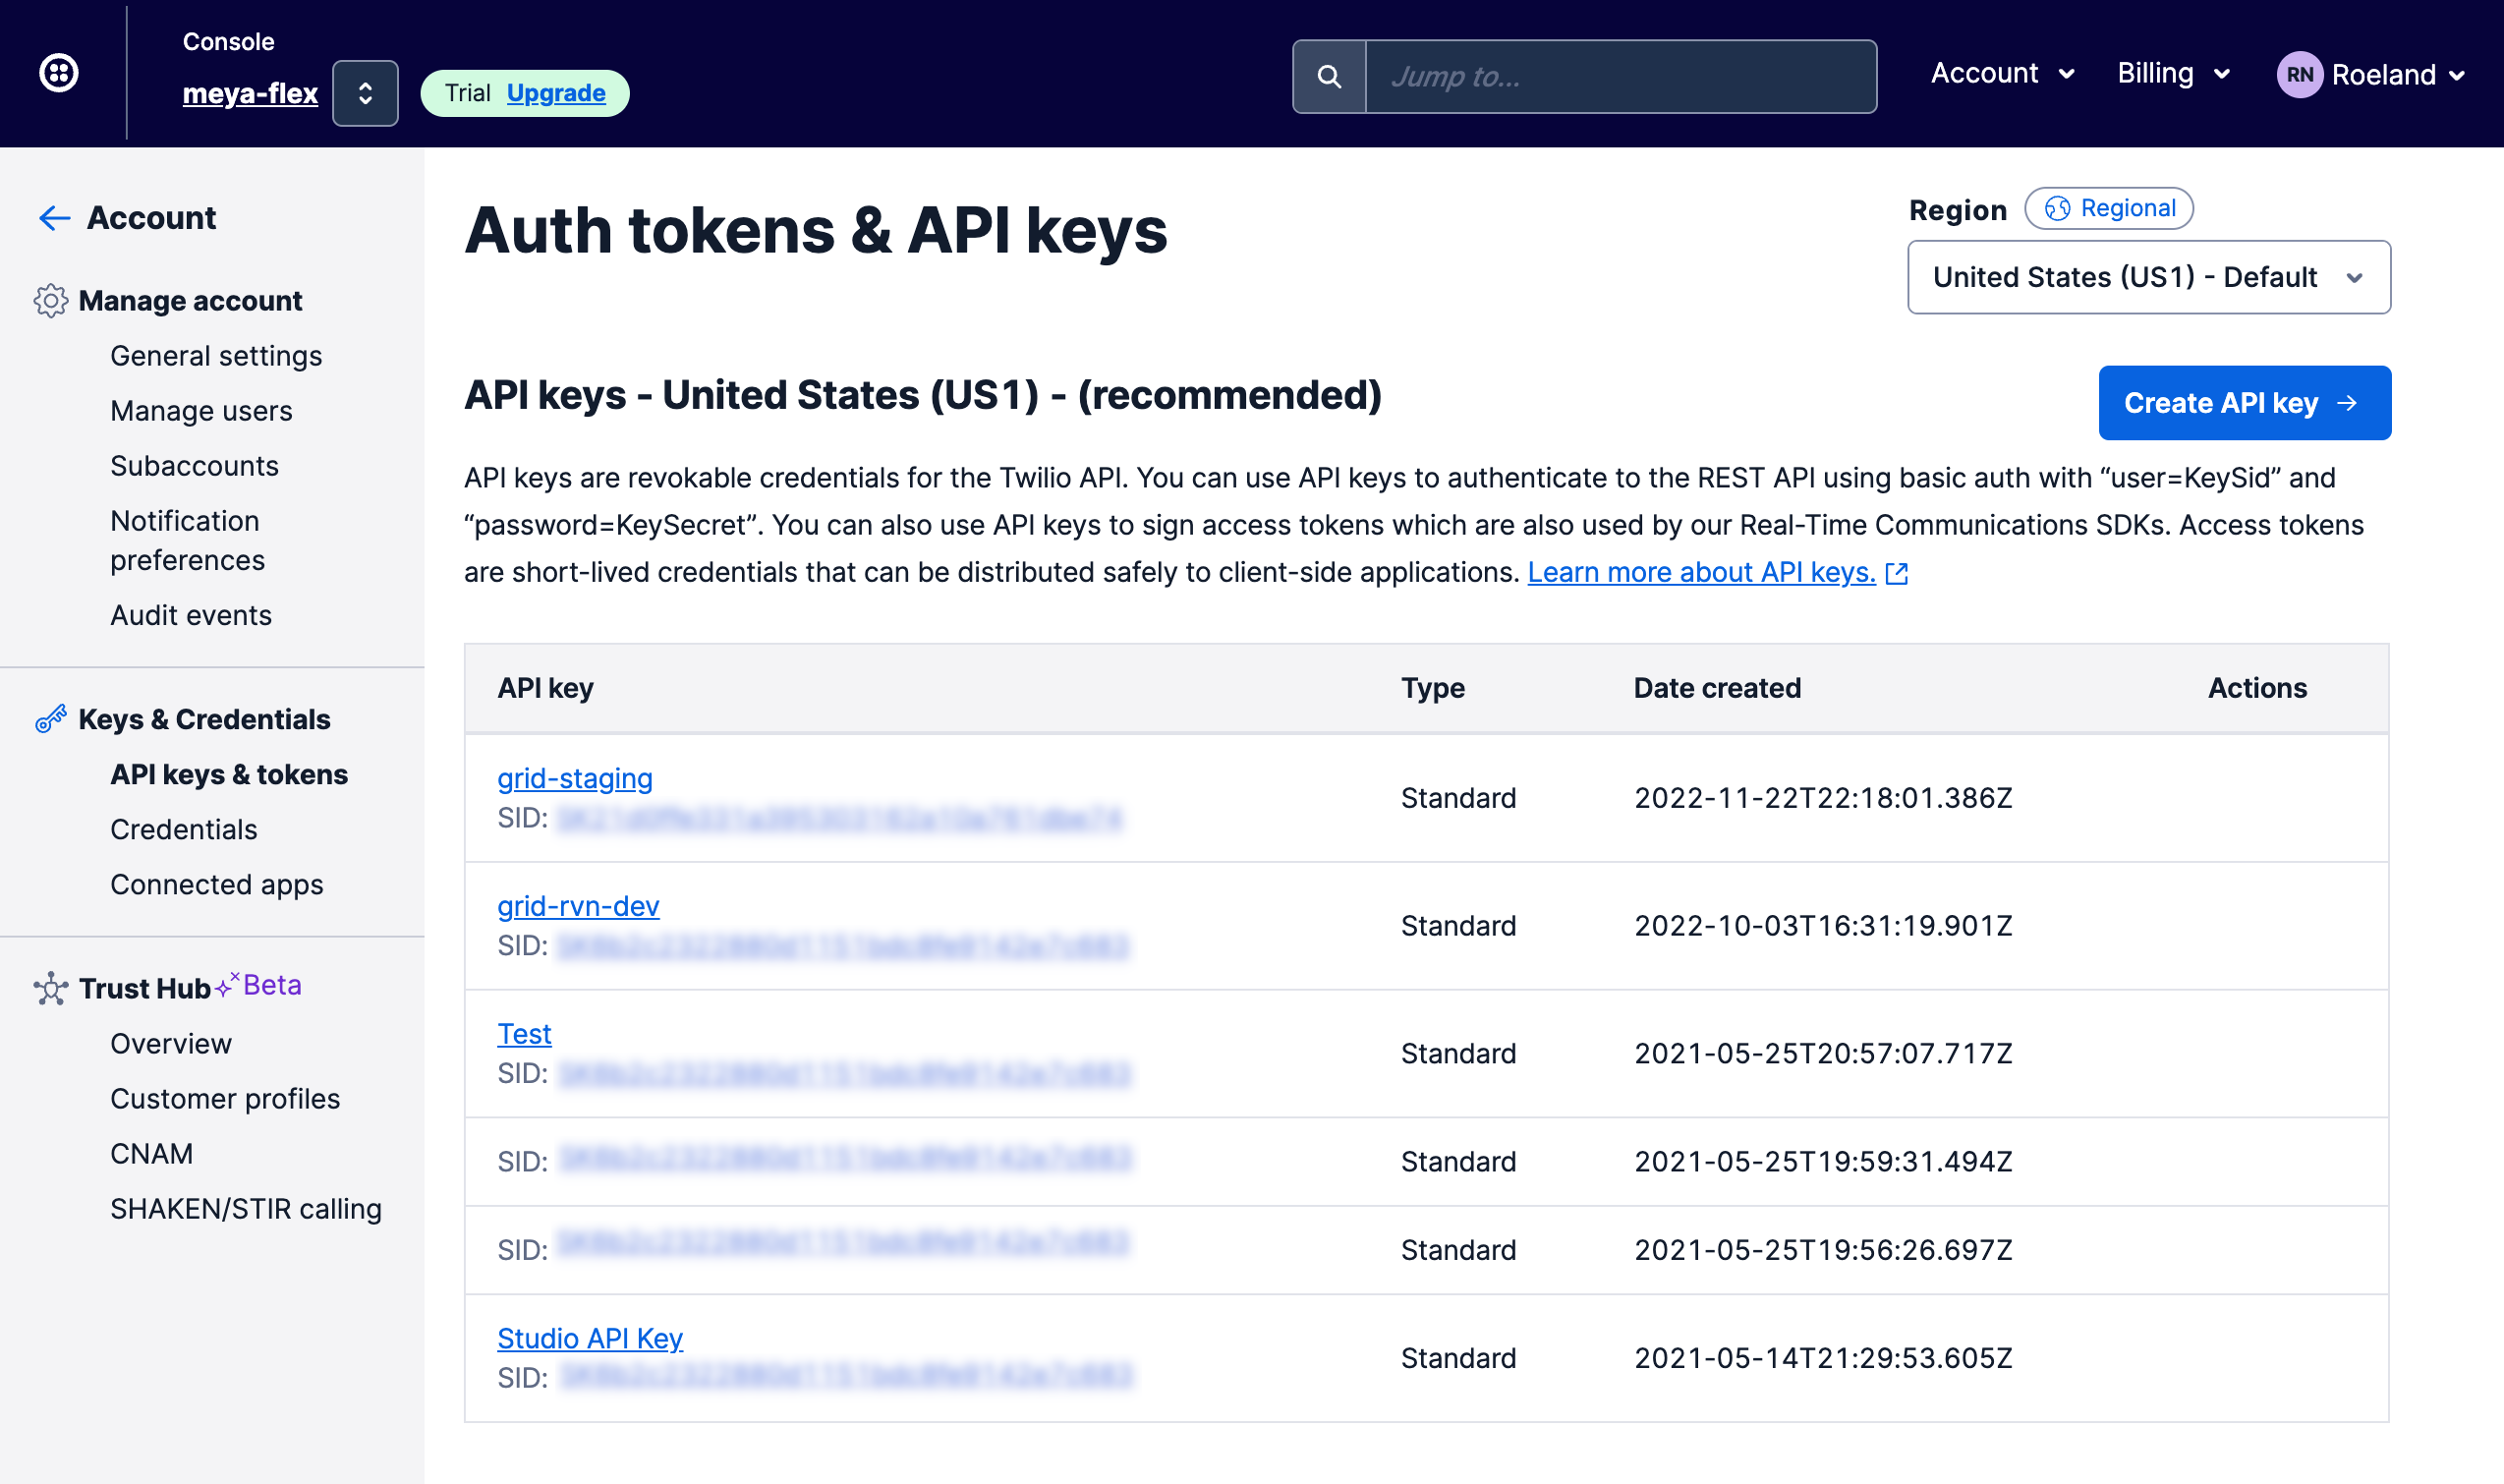2504x1484 pixels.
Task: Open Trust Hub Overview
Action: point(170,1043)
